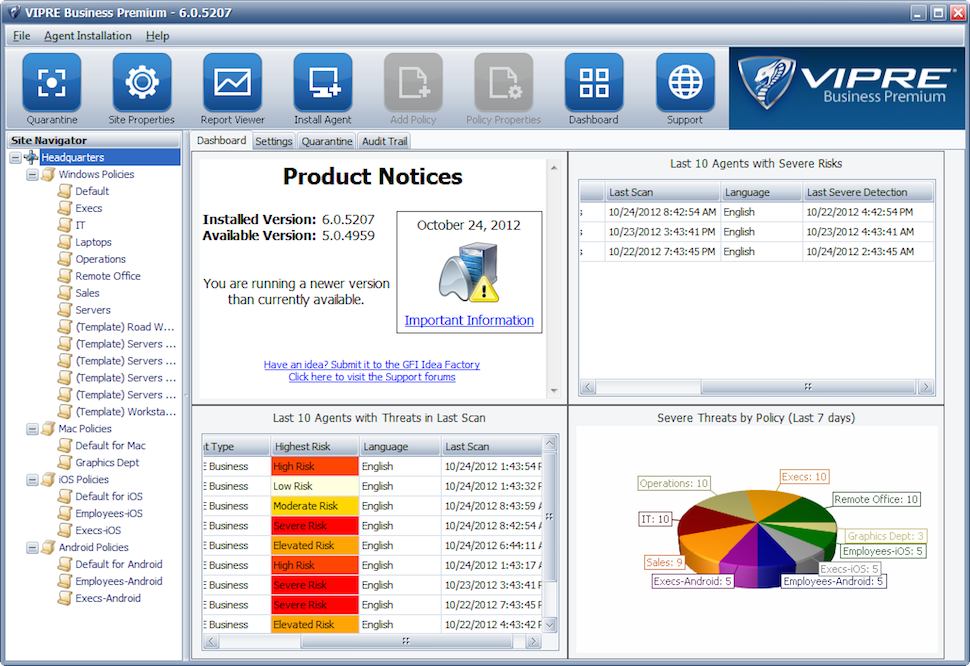Open the GFI Idea Factory link
Viewport: 970px width, 666px height.
click(x=372, y=365)
